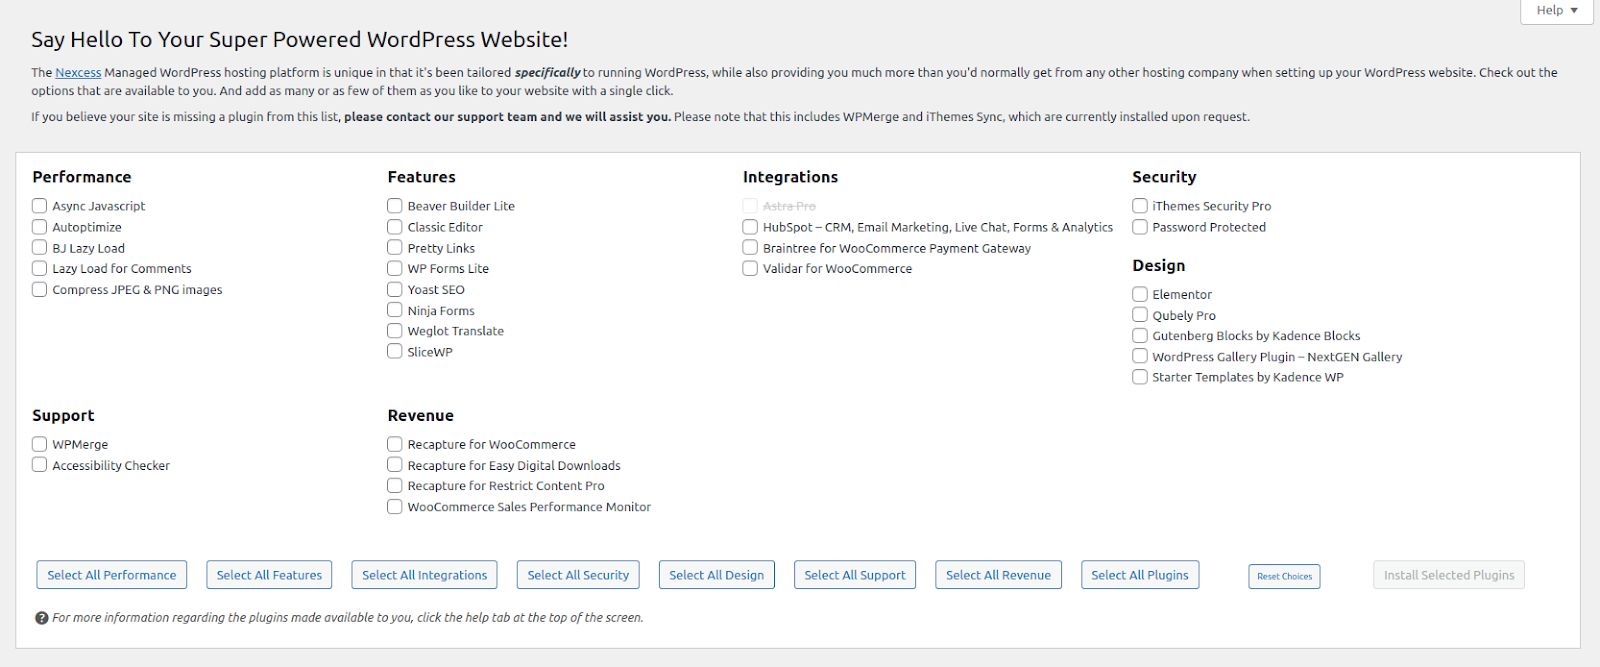The image size is (1600, 667).
Task: Click the question mark info icon
Action: point(41,618)
